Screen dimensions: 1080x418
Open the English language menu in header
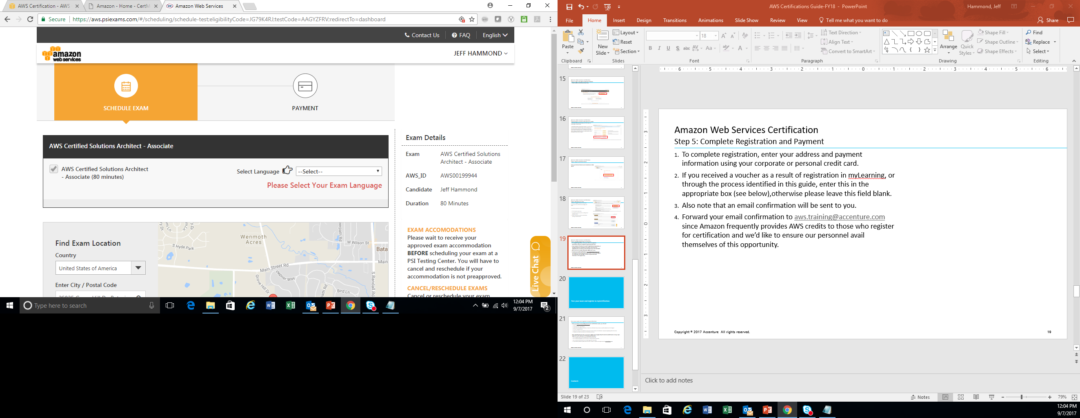[x=494, y=35]
